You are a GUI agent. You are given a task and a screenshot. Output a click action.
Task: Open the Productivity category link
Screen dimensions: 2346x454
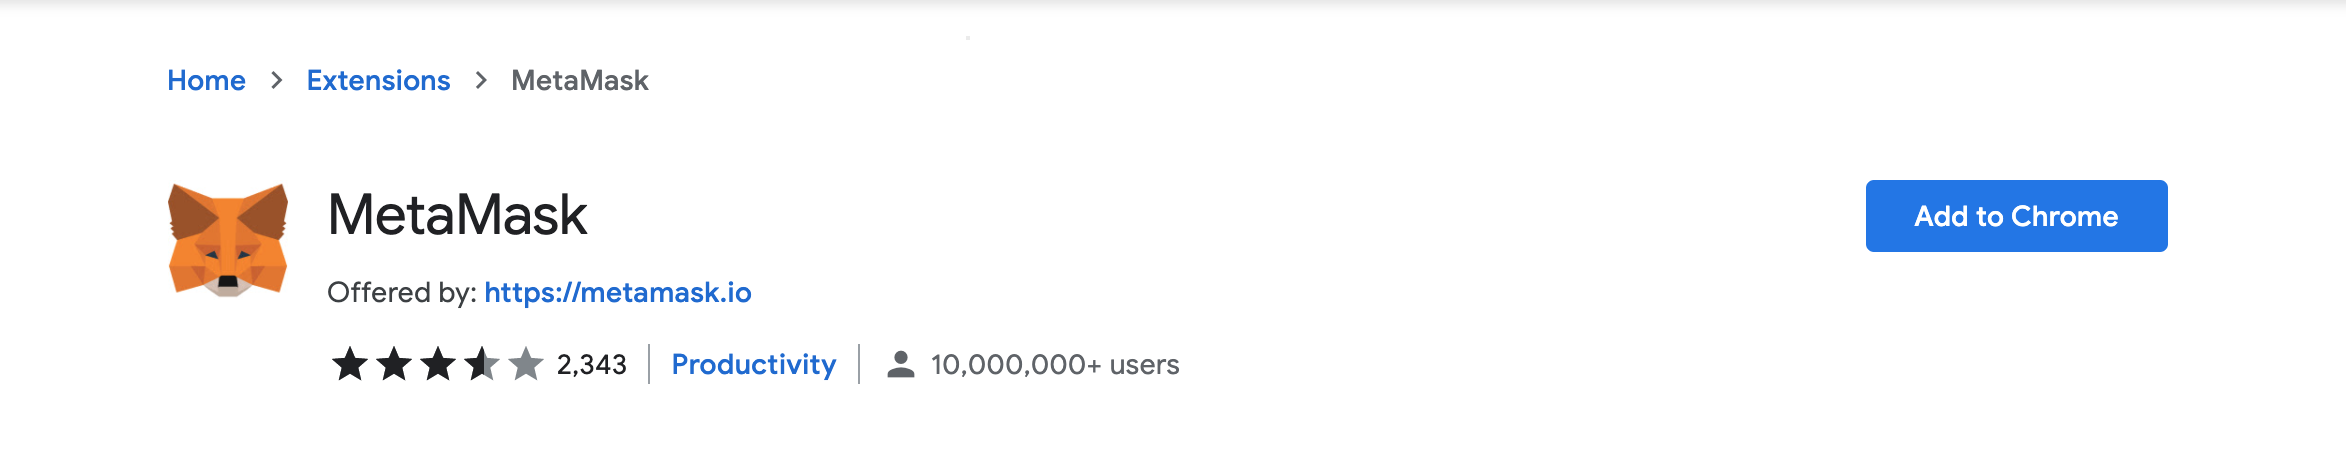(x=754, y=364)
